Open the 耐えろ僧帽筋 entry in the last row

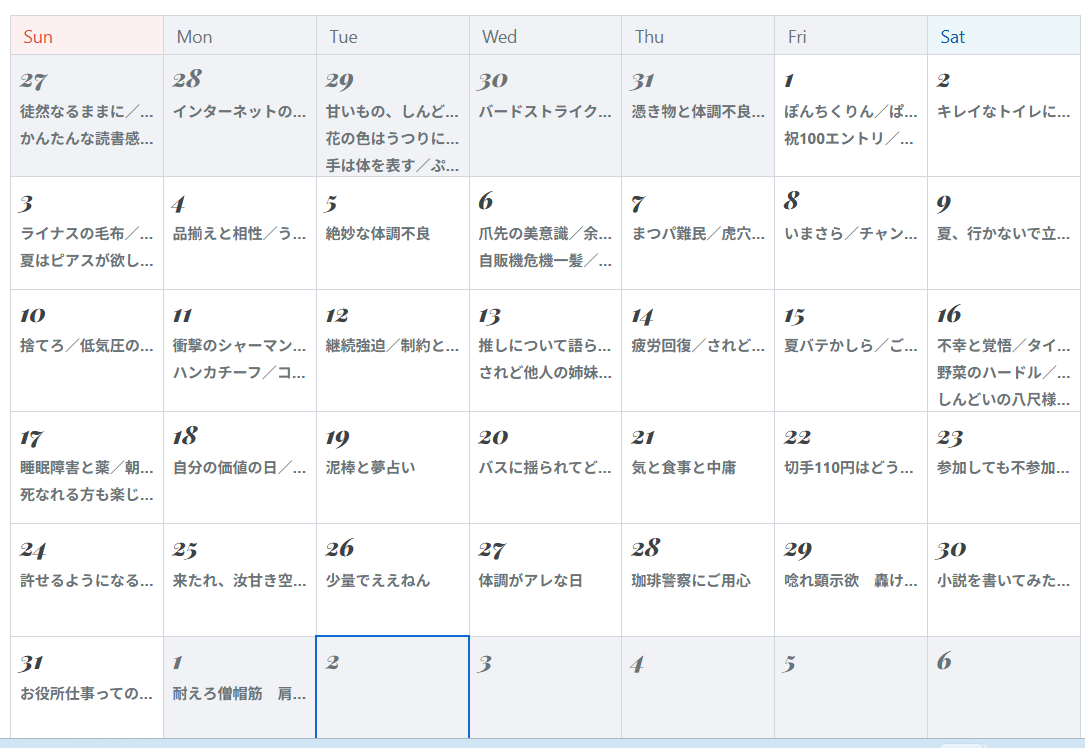pos(239,693)
